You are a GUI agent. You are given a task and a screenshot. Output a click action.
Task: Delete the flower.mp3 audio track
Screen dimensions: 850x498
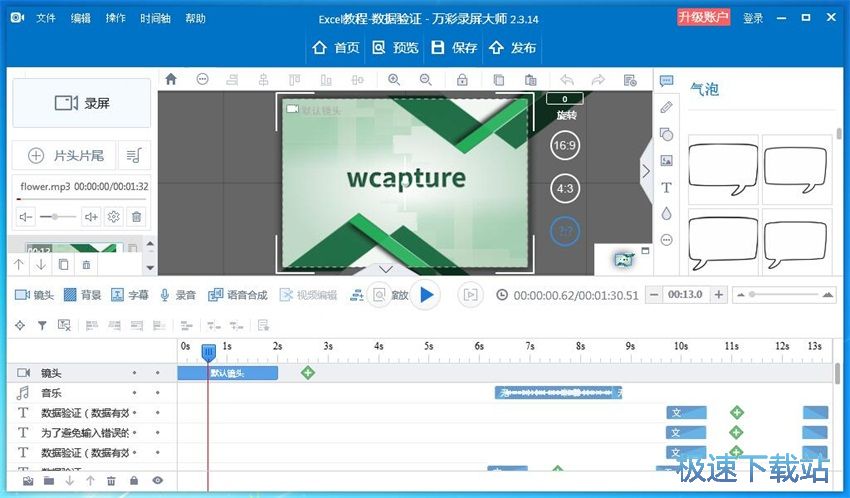pyautogui.click(x=136, y=217)
